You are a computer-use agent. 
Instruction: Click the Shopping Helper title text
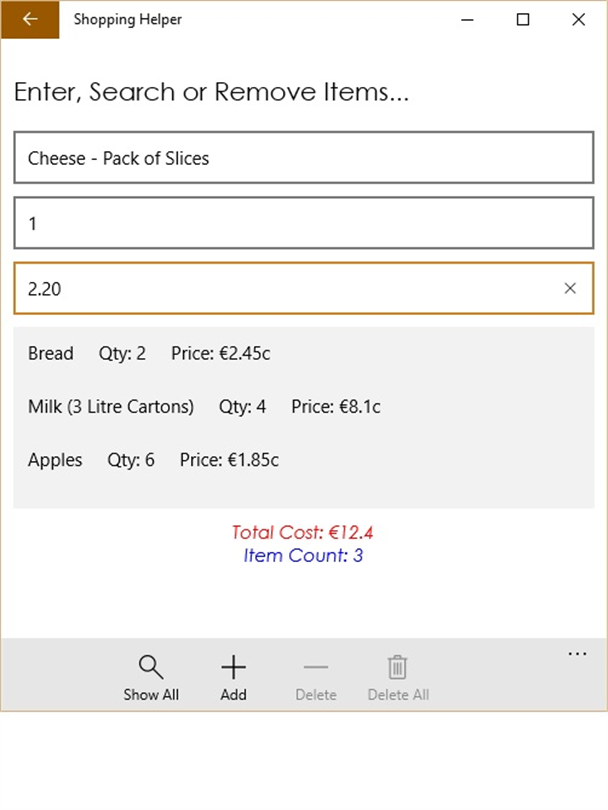pos(128,19)
